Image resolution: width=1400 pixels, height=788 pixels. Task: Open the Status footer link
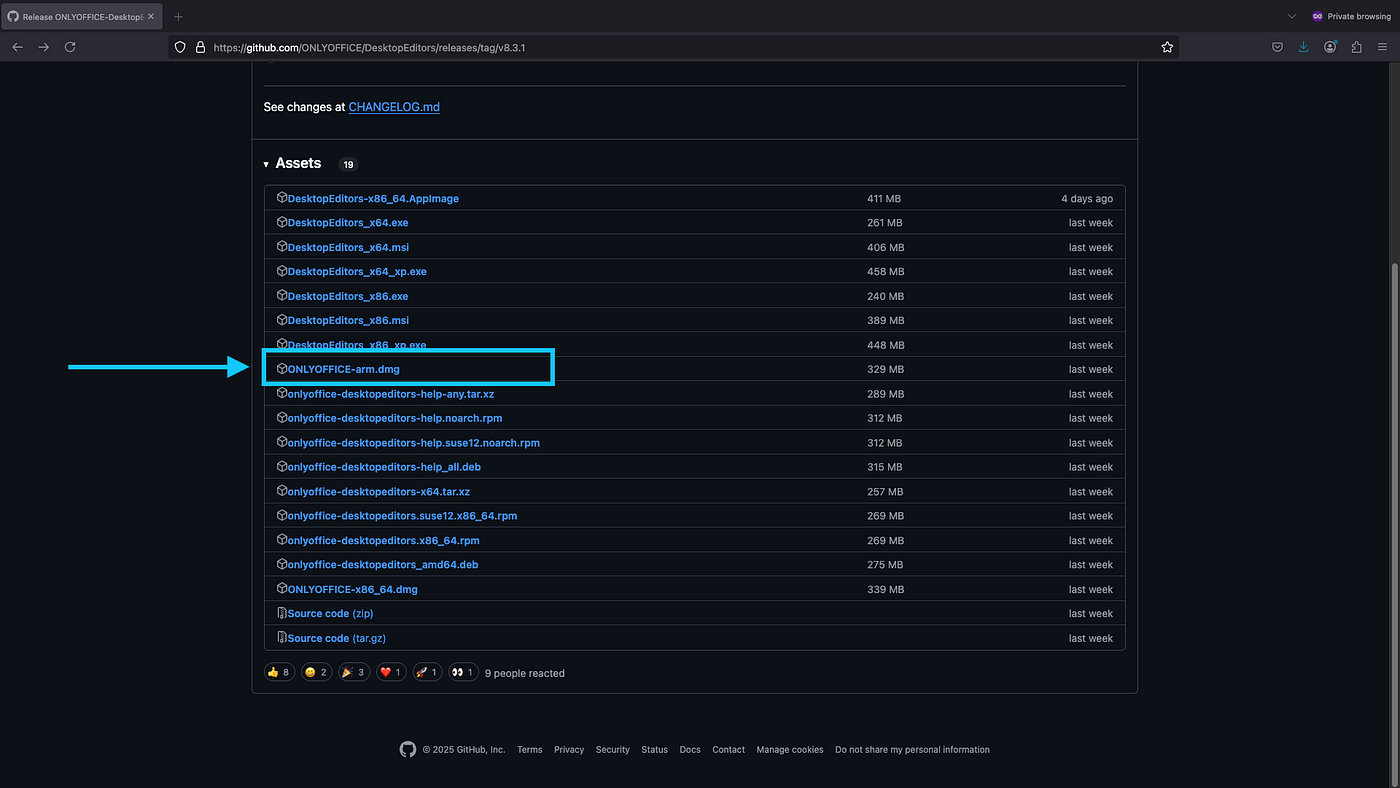655,750
